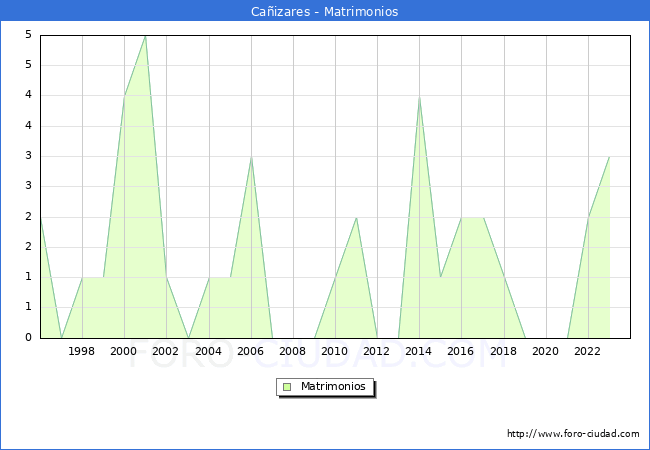Select the 2006 x-axis year label
Screen dimensions: 650x450
point(250,351)
